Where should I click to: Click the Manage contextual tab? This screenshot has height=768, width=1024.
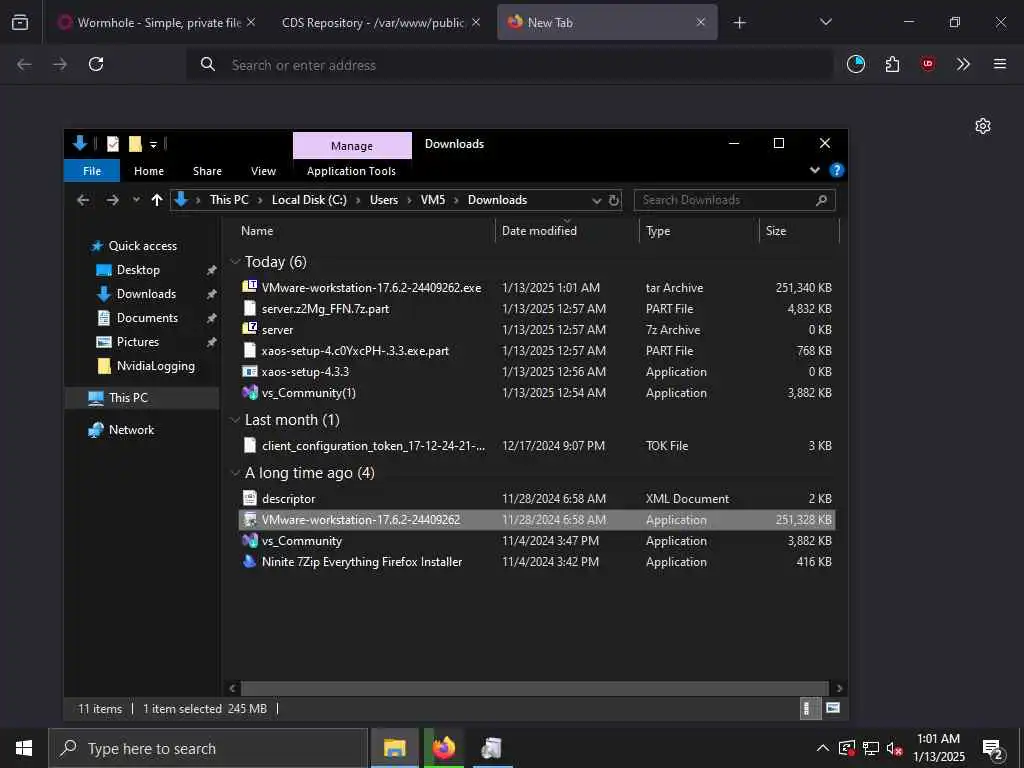click(x=352, y=146)
